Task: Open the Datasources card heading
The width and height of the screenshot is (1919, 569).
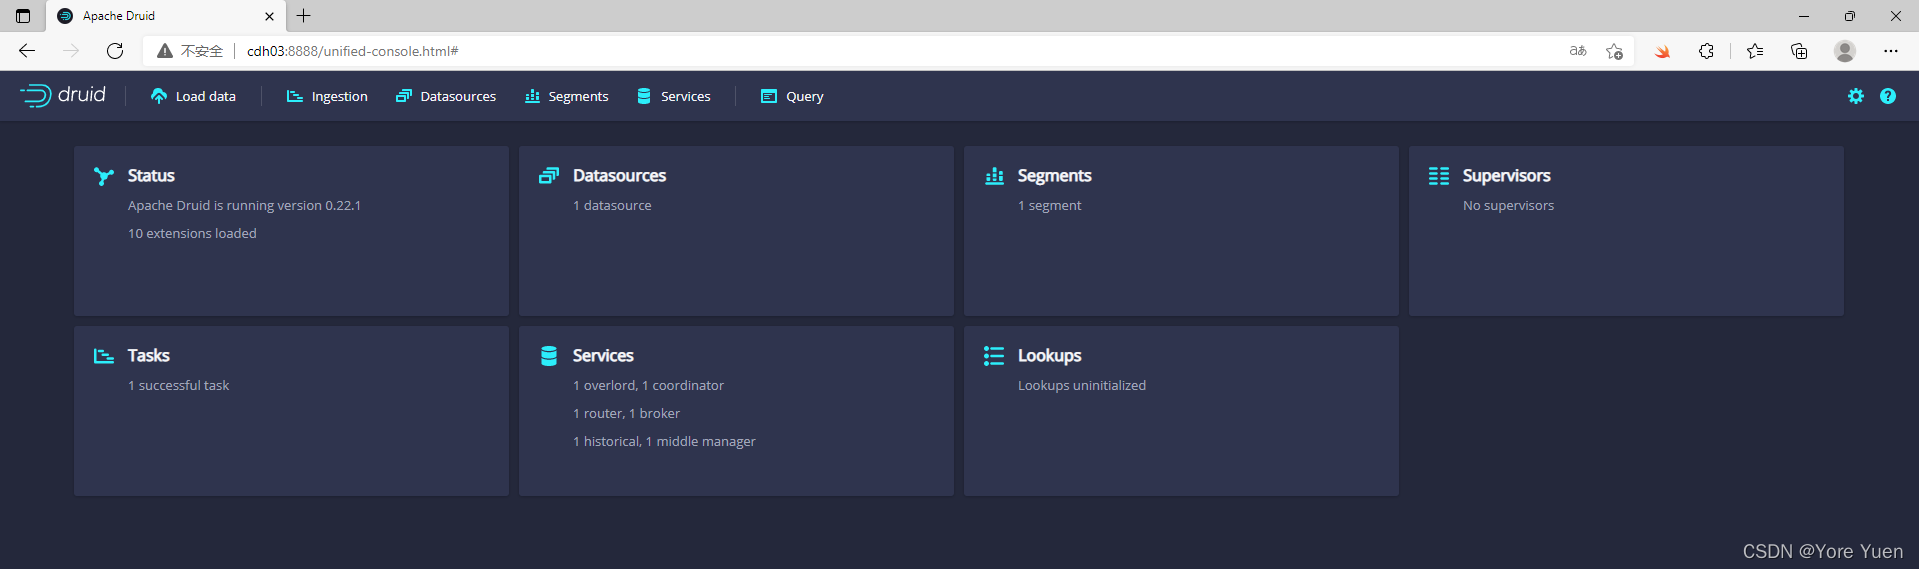Action: pos(619,175)
